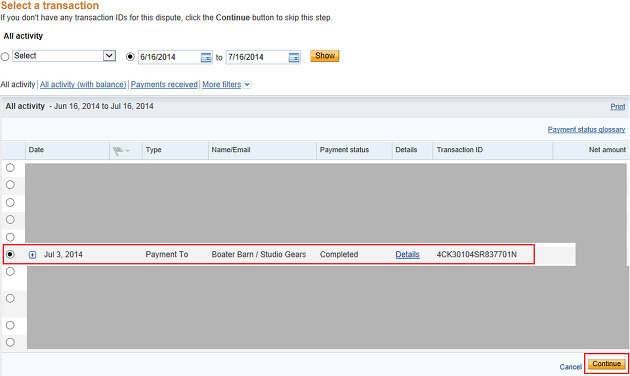
Task: Select the date range radio button
Action: (x=130, y=57)
